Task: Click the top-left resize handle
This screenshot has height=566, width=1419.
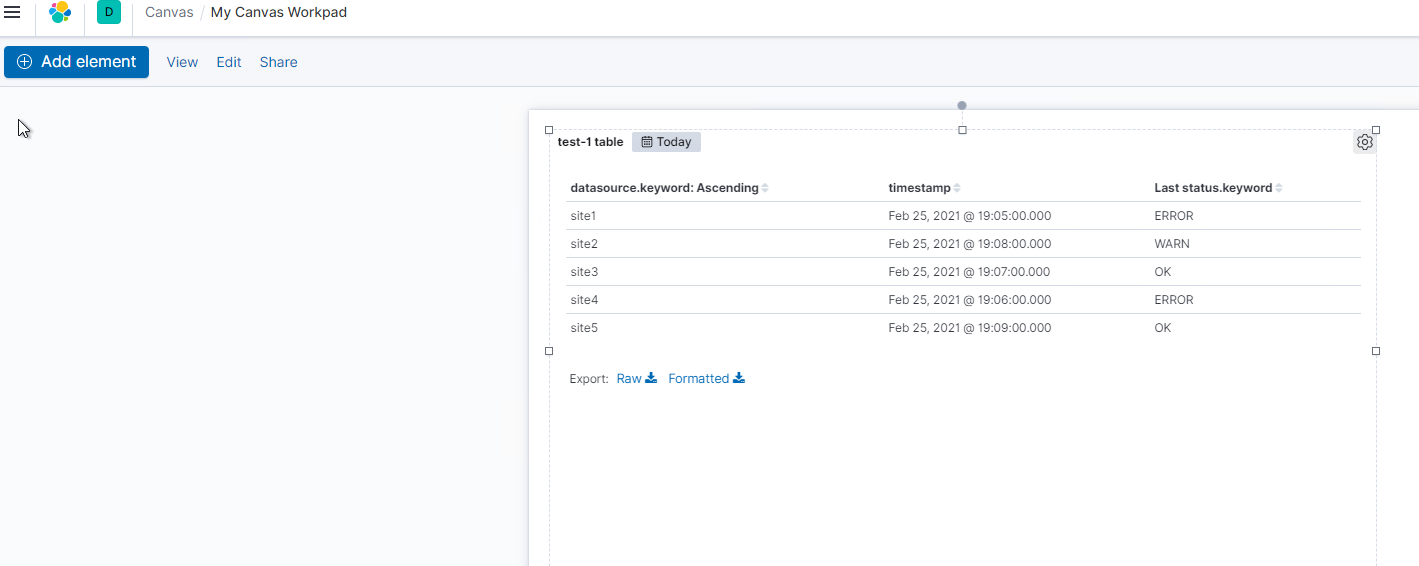Action: tap(549, 130)
